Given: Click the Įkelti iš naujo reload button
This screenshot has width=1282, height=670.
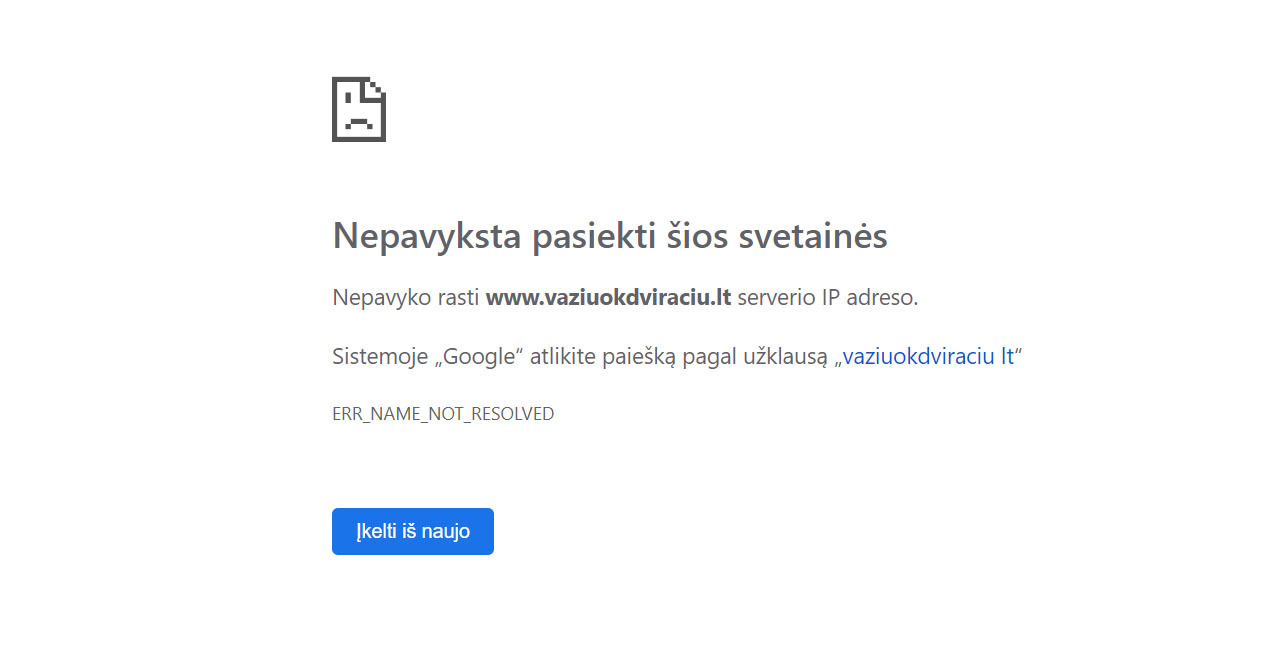Looking at the screenshot, I should coord(413,531).
